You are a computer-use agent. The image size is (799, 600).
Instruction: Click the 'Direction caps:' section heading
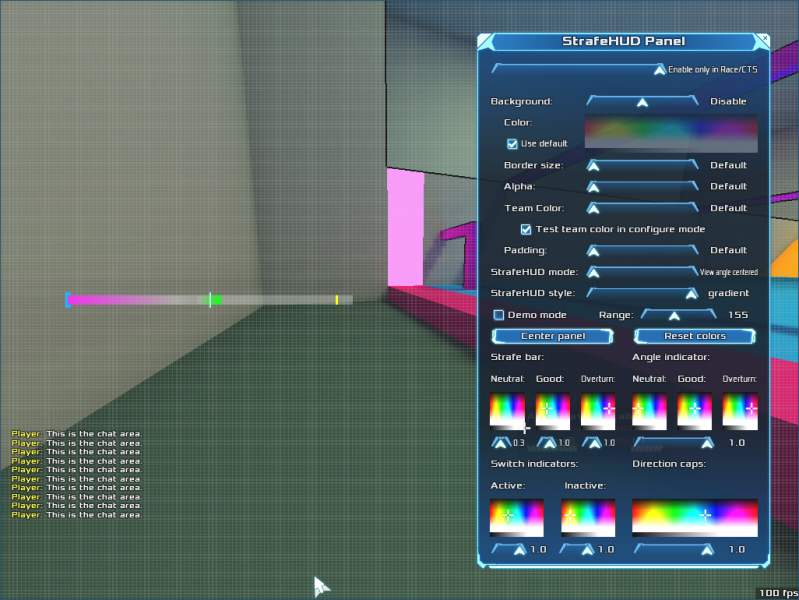(x=669, y=463)
